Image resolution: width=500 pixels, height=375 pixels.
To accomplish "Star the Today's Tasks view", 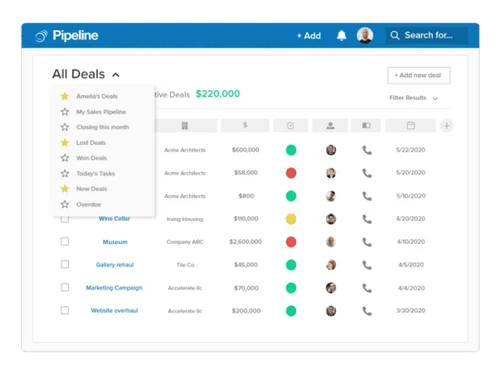I will tap(65, 173).
